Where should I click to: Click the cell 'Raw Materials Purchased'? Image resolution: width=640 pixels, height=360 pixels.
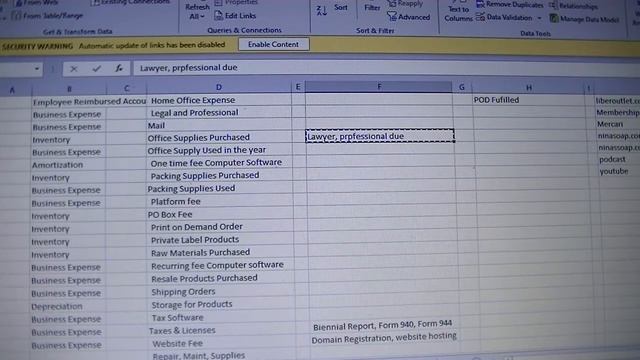pyautogui.click(x=200, y=253)
